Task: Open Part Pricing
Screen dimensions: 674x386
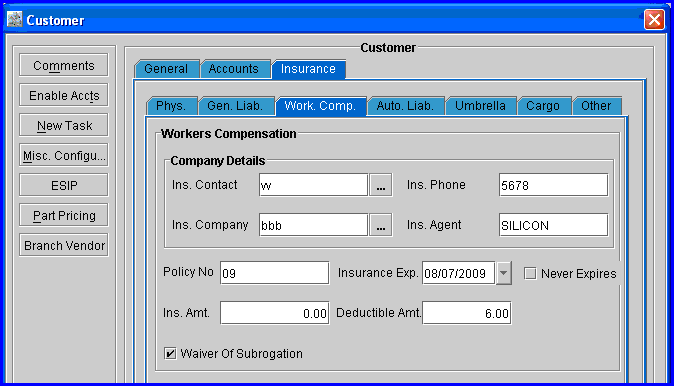Action: (x=64, y=215)
